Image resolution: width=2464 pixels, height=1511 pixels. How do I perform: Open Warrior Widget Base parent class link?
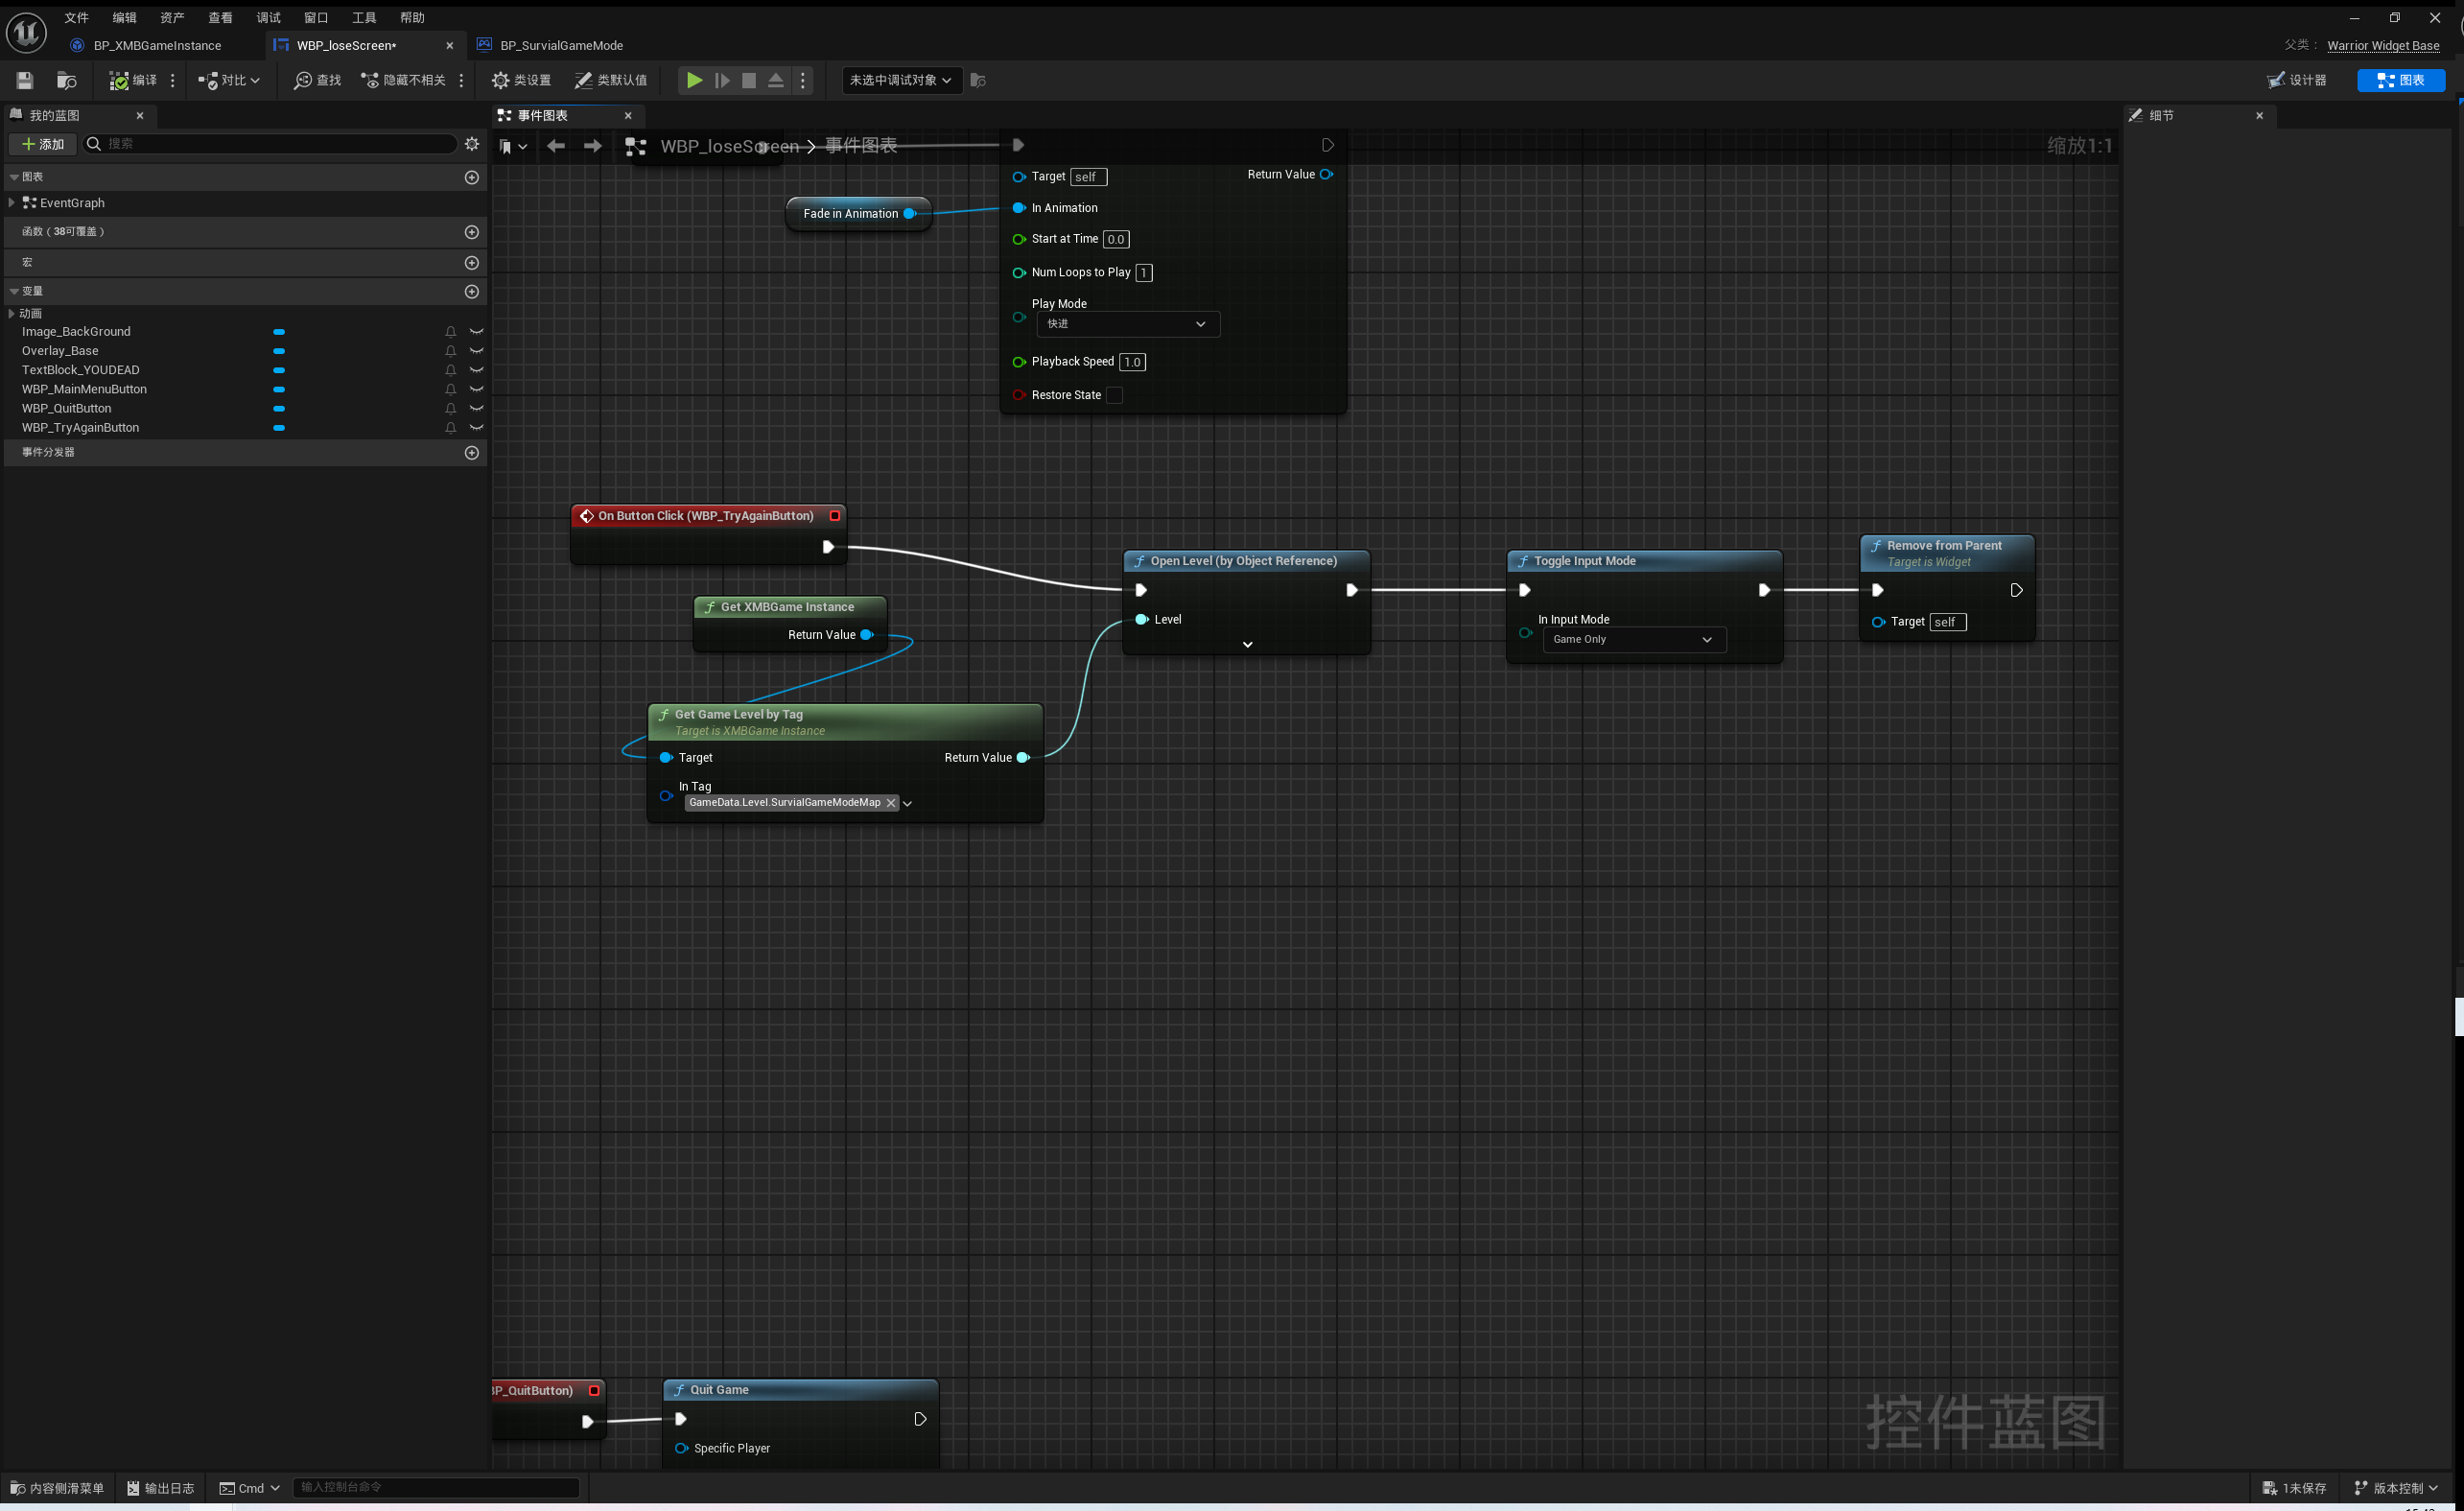pyautogui.click(x=2383, y=45)
